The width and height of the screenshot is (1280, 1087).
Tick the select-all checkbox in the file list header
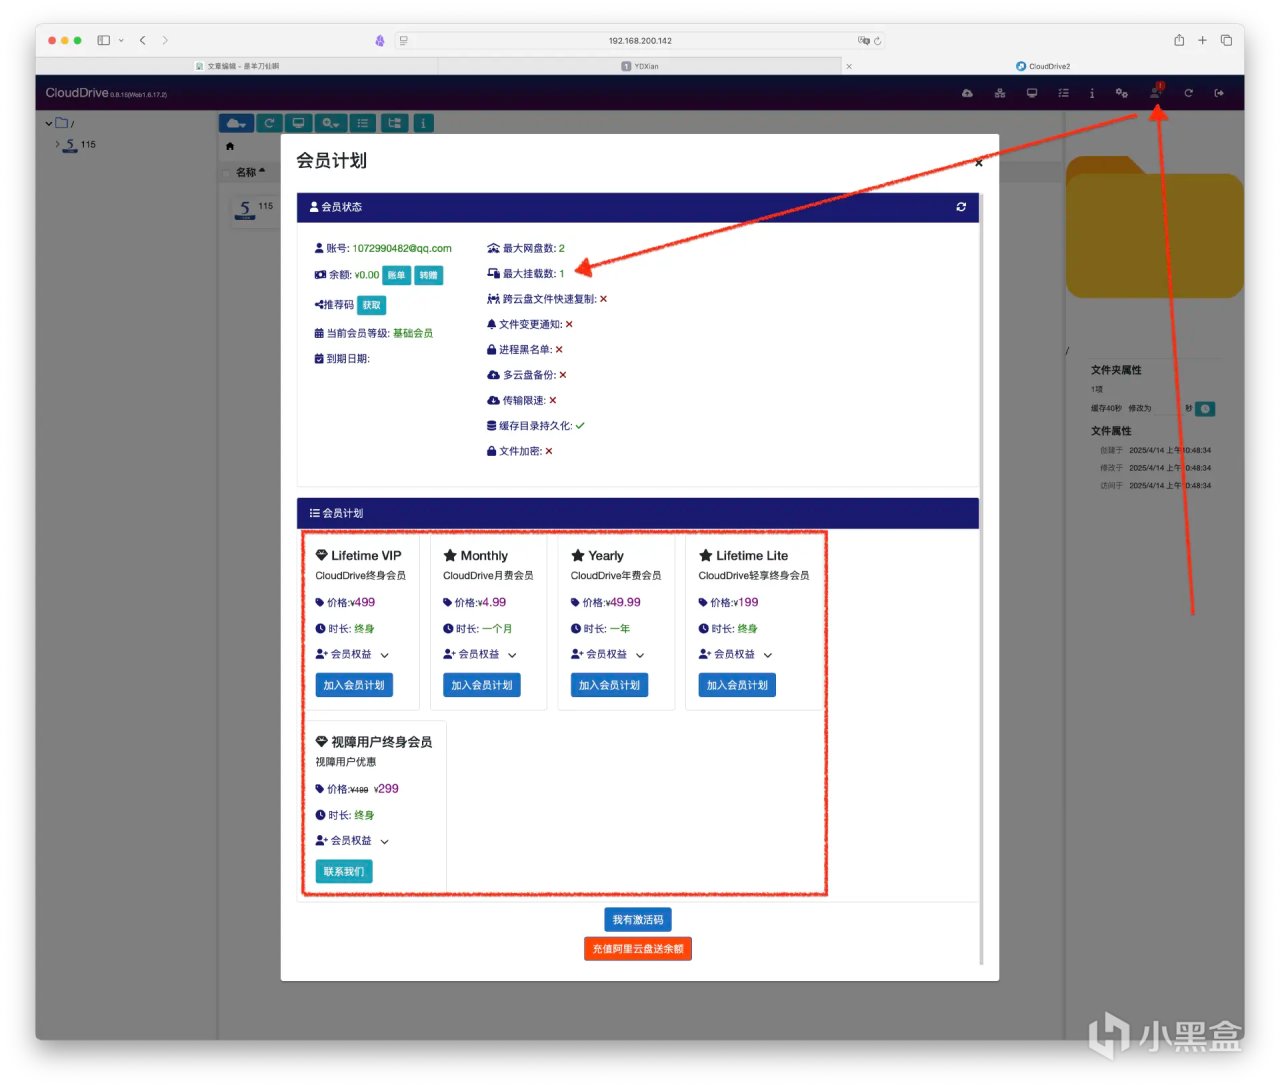tap(226, 173)
